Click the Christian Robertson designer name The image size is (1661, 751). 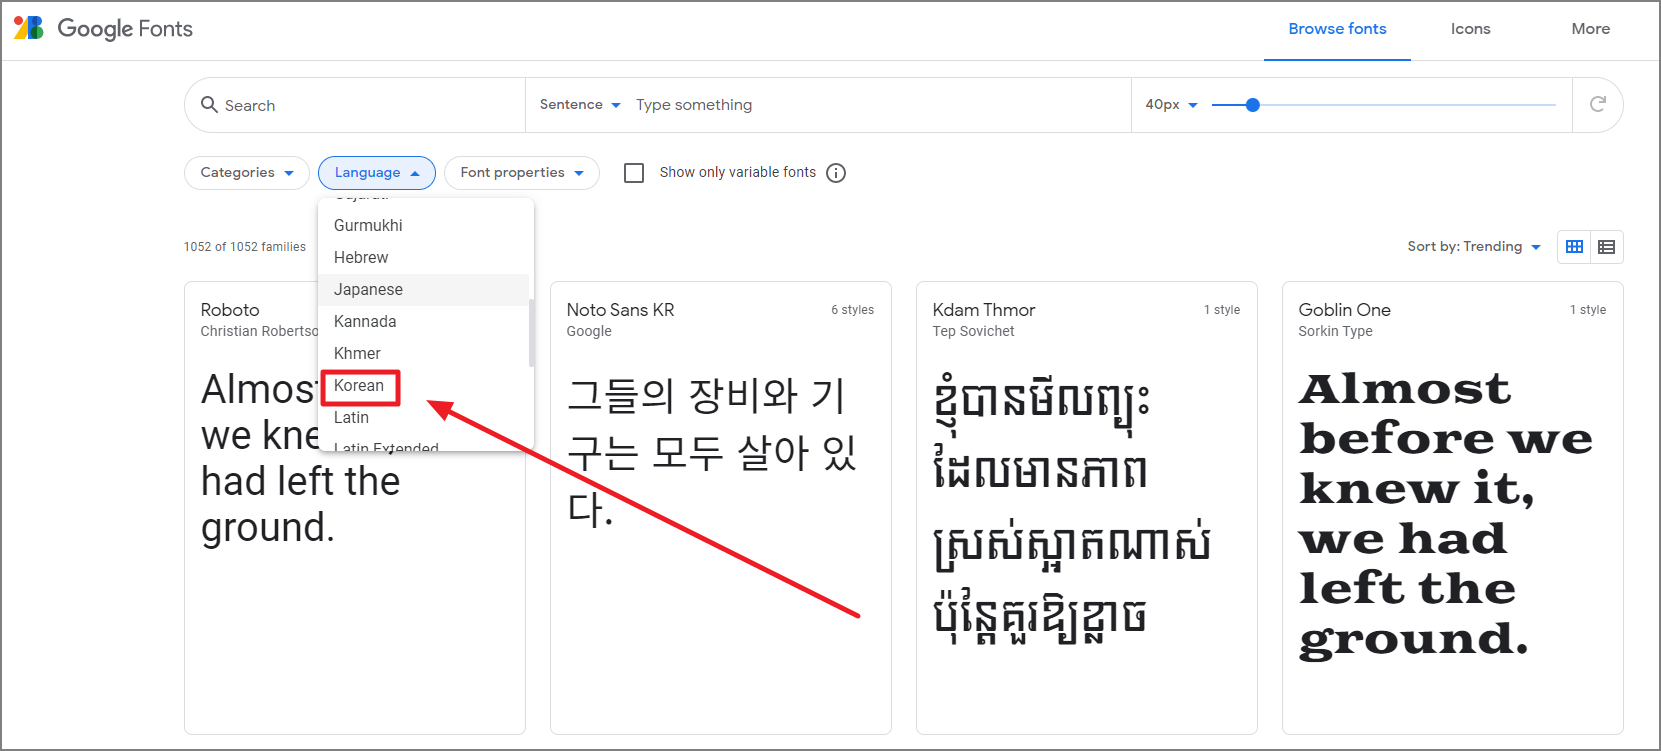[260, 332]
